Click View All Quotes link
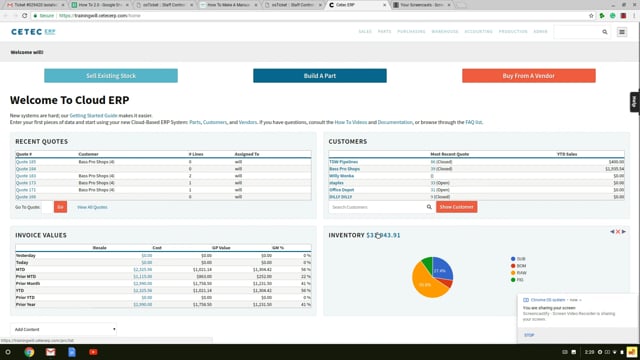This screenshot has height=360, width=640. [x=92, y=207]
